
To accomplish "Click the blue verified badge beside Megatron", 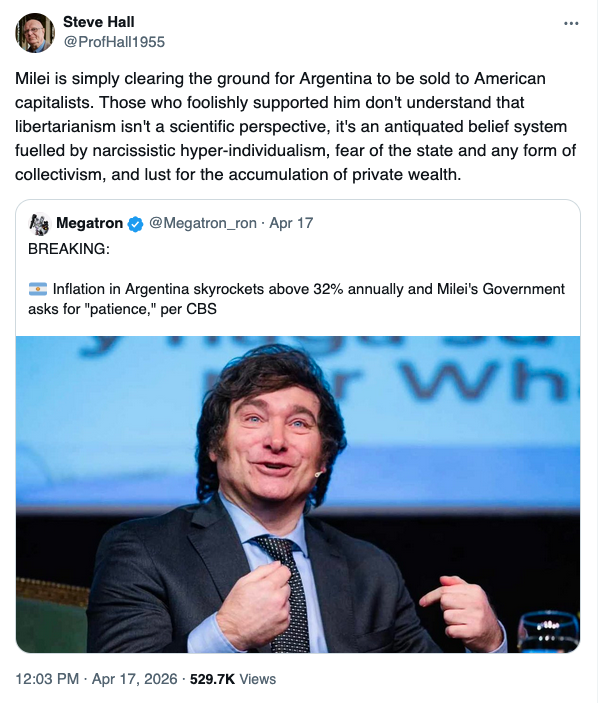I will tap(135, 223).
